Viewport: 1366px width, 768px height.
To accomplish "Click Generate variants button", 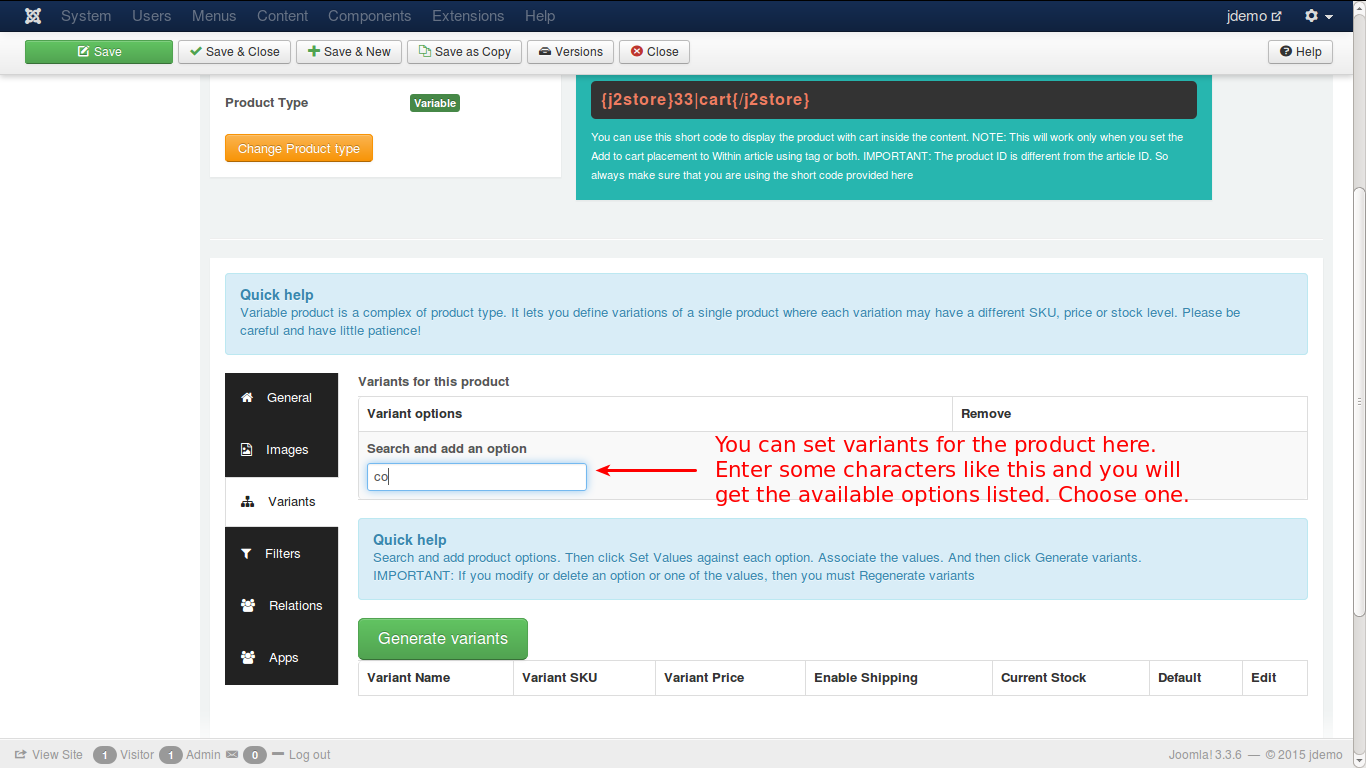I will tap(442, 639).
